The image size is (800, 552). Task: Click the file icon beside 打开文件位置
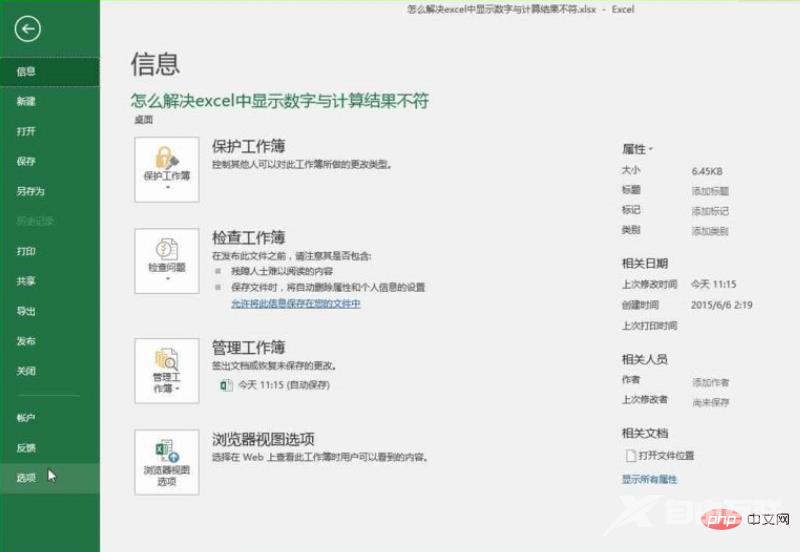(x=630, y=455)
